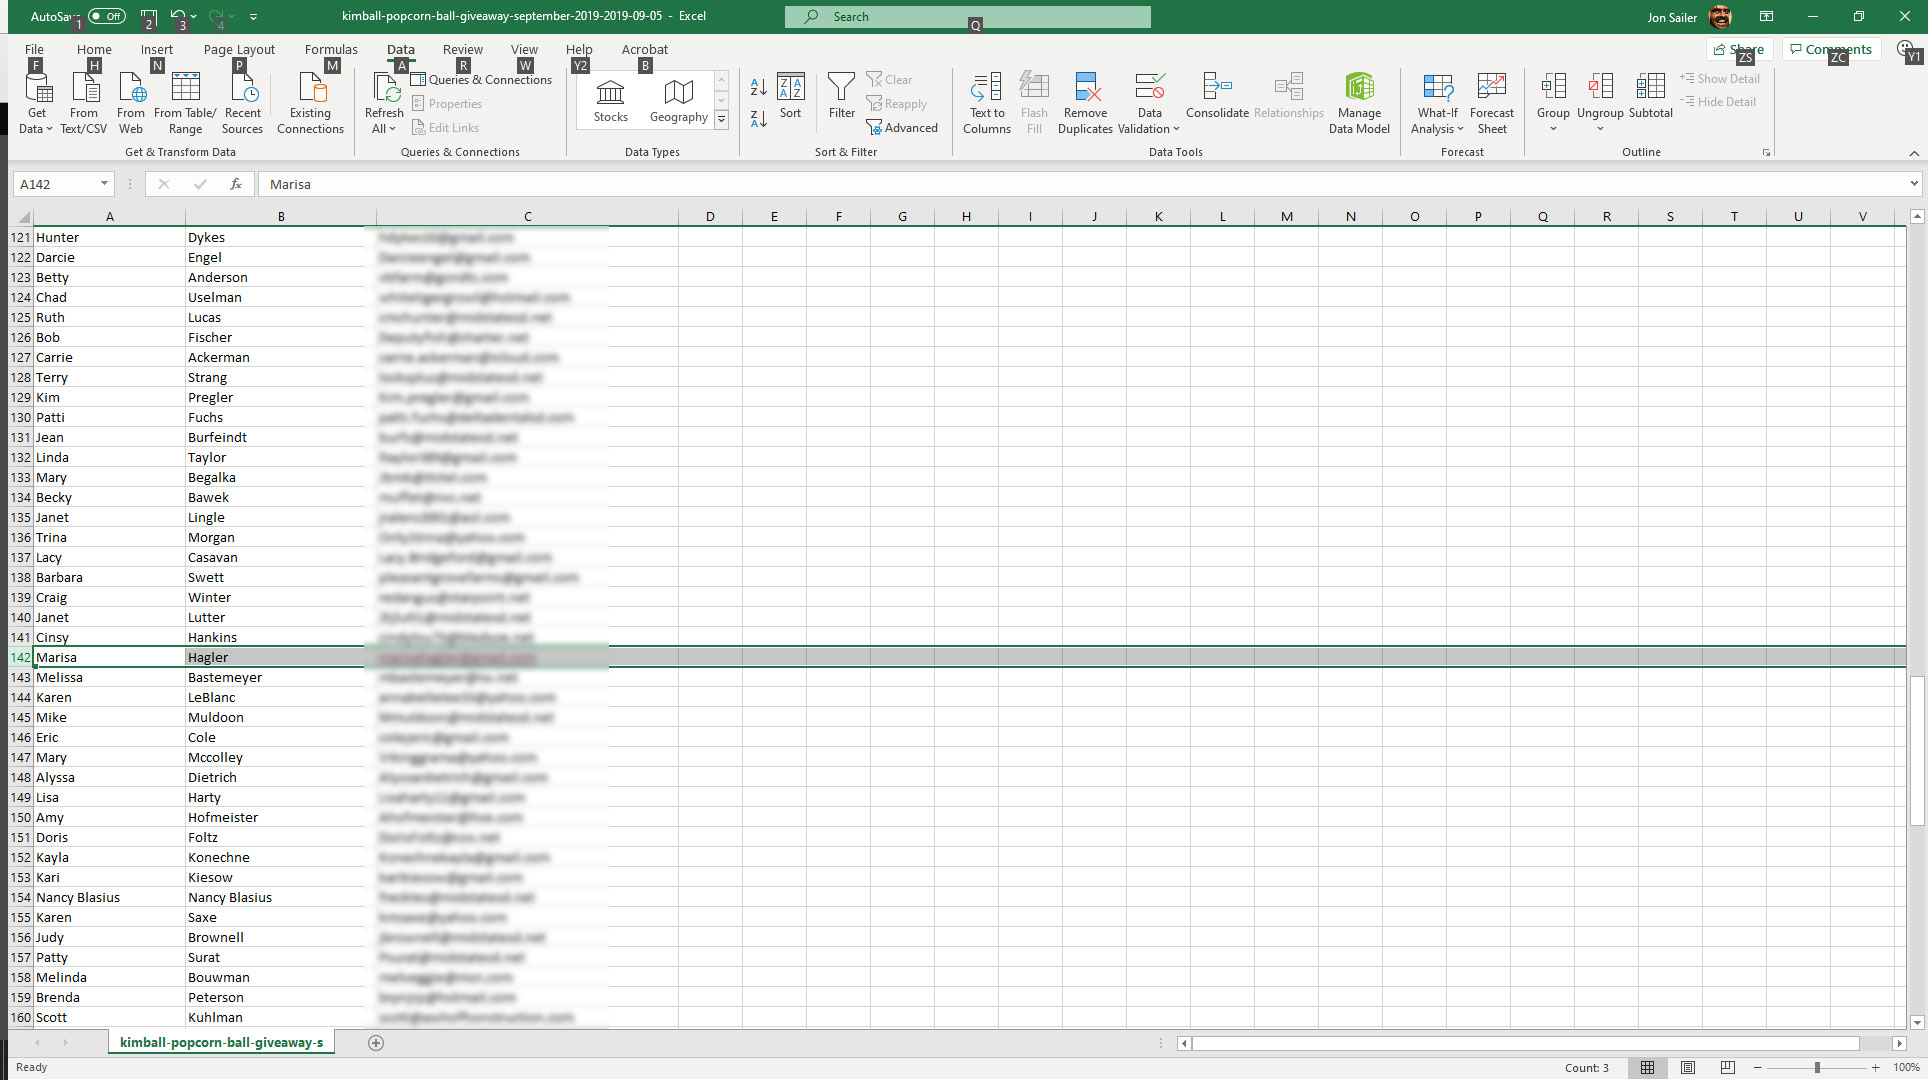The height and width of the screenshot is (1080, 1928).
Task: Switch to Page Break Preview view
Action: tap(1728, 1068)
